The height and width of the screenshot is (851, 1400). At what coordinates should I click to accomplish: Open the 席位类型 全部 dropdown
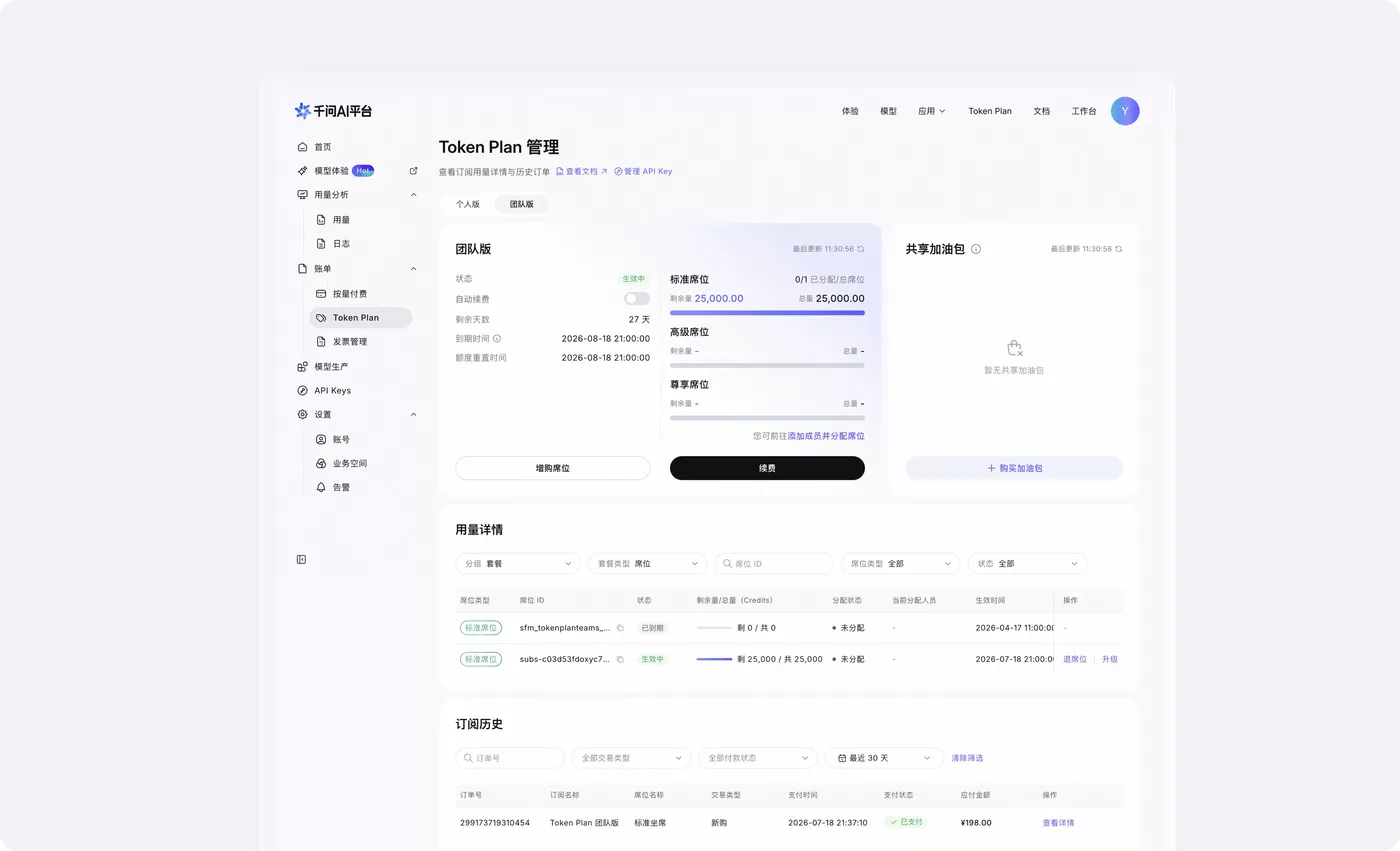coord(900,564)
